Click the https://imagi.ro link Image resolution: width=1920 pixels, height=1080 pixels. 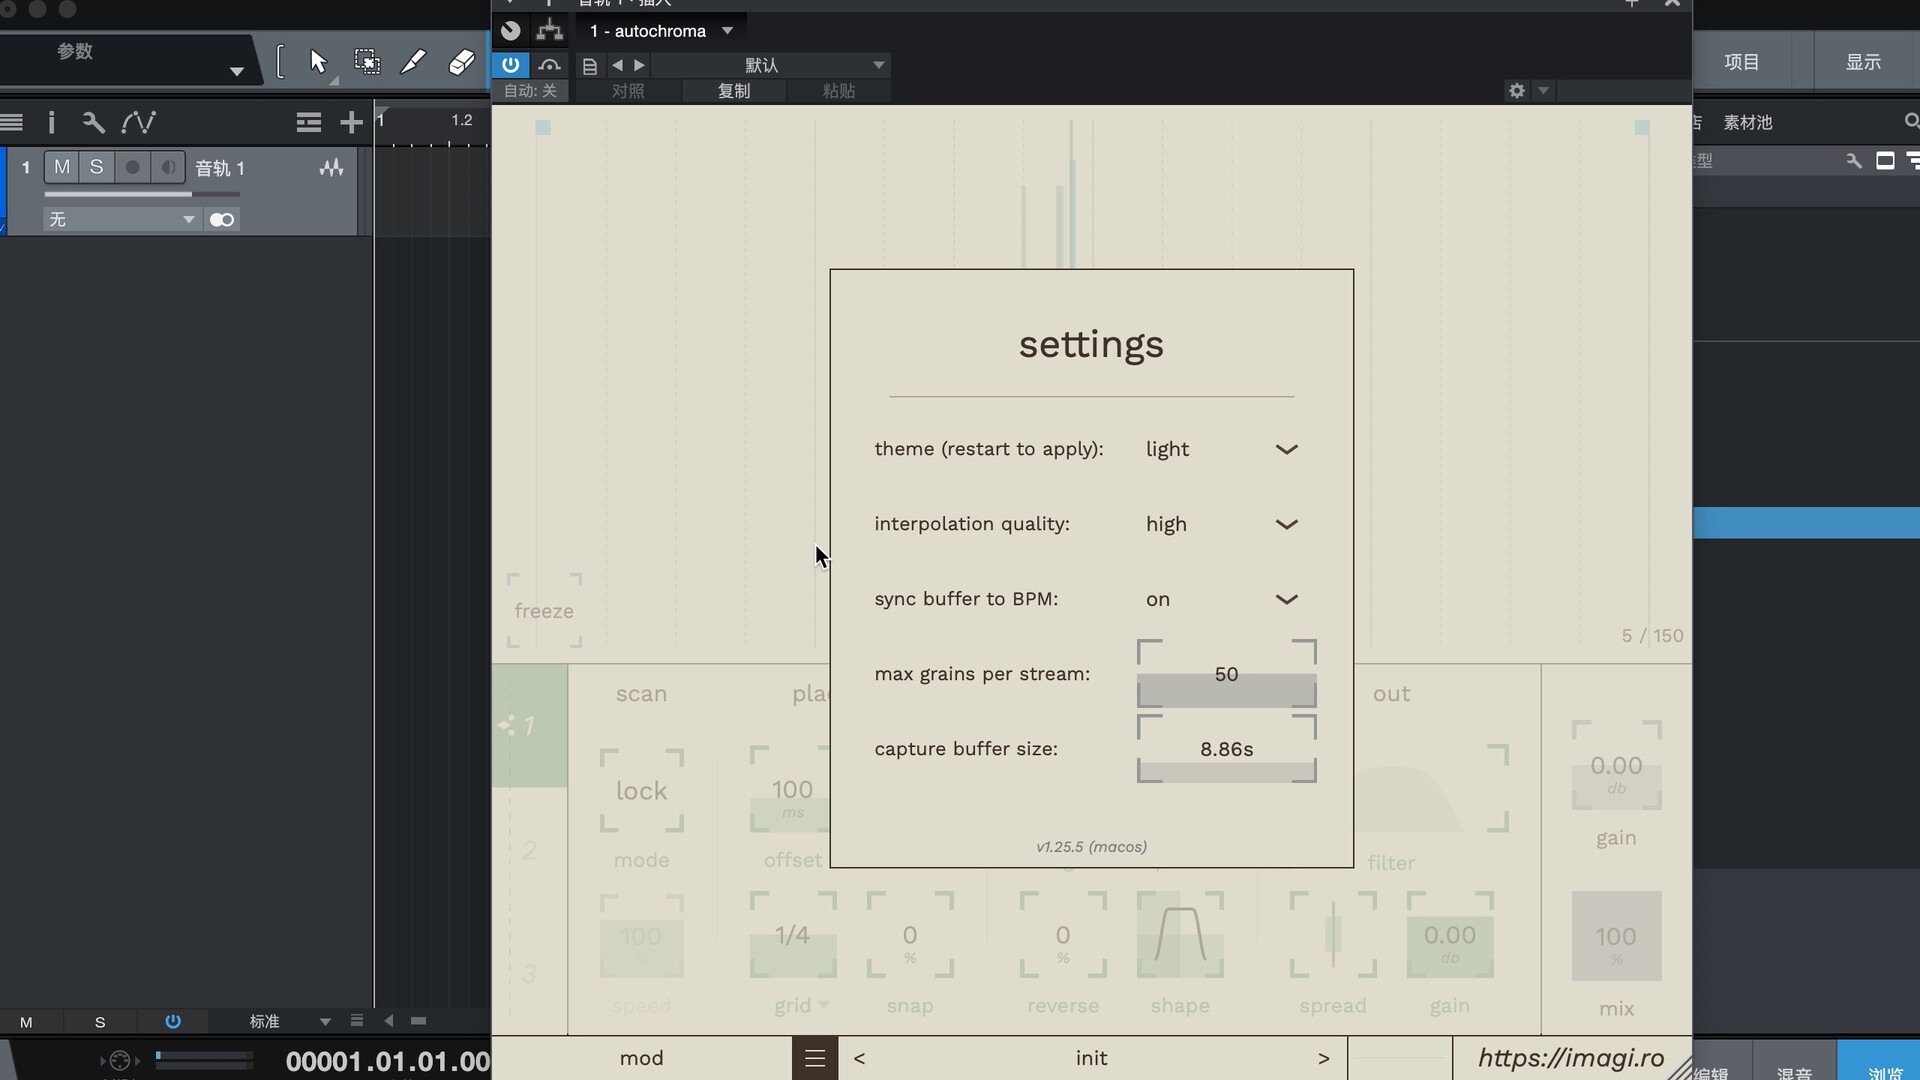[x=1570, y=1058]
